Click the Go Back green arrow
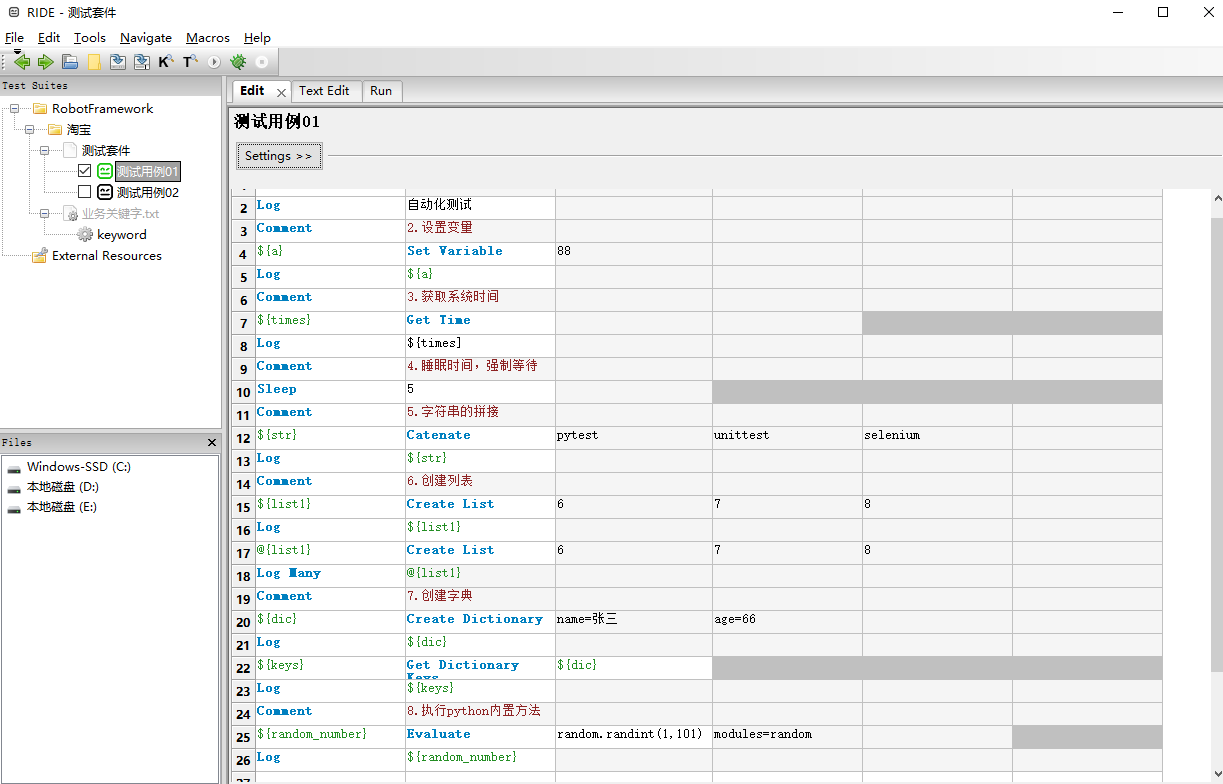 point(22,62)
